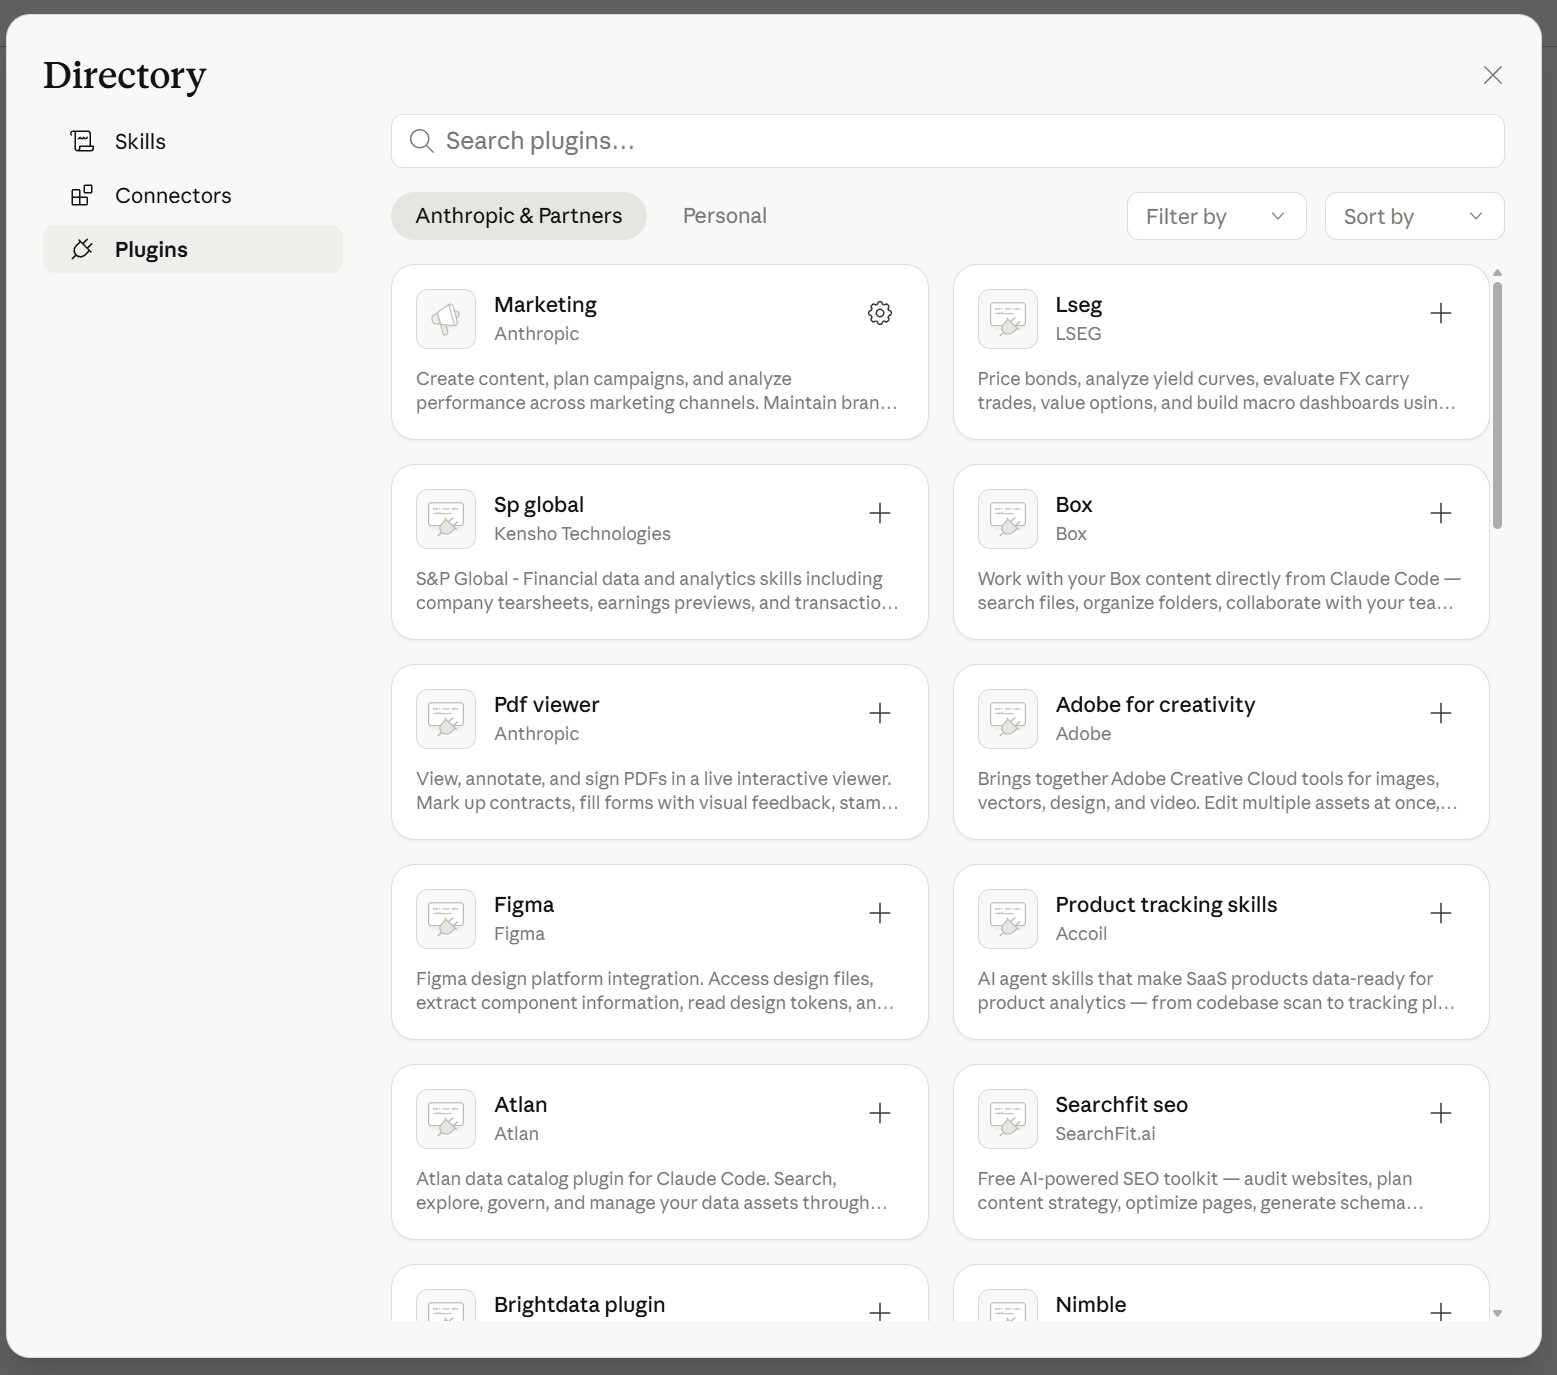Open the Sp global plugin title
1557x1375 pixels.
coord(539,505)
